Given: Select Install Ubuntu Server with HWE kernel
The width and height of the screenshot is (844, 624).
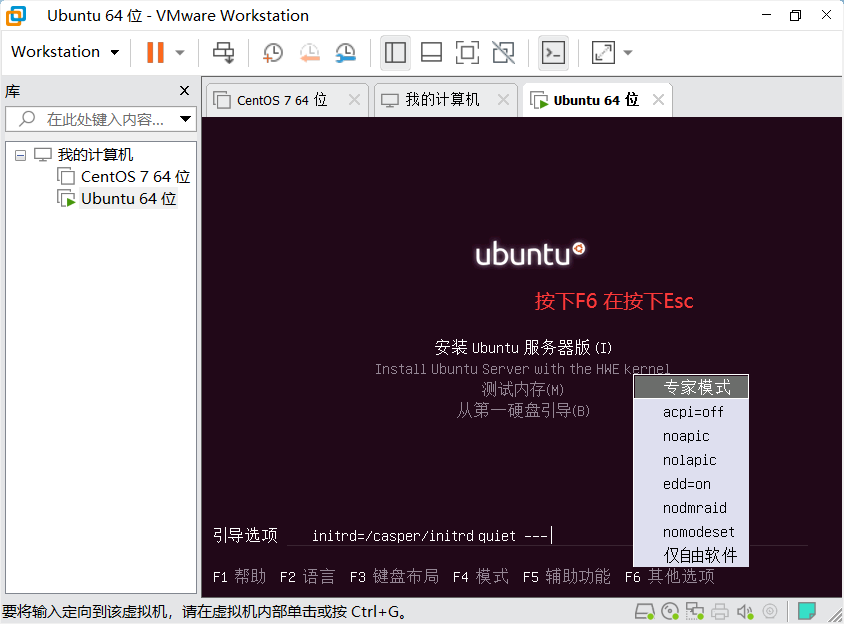Looking at the screenshot, I should point(522,369).
